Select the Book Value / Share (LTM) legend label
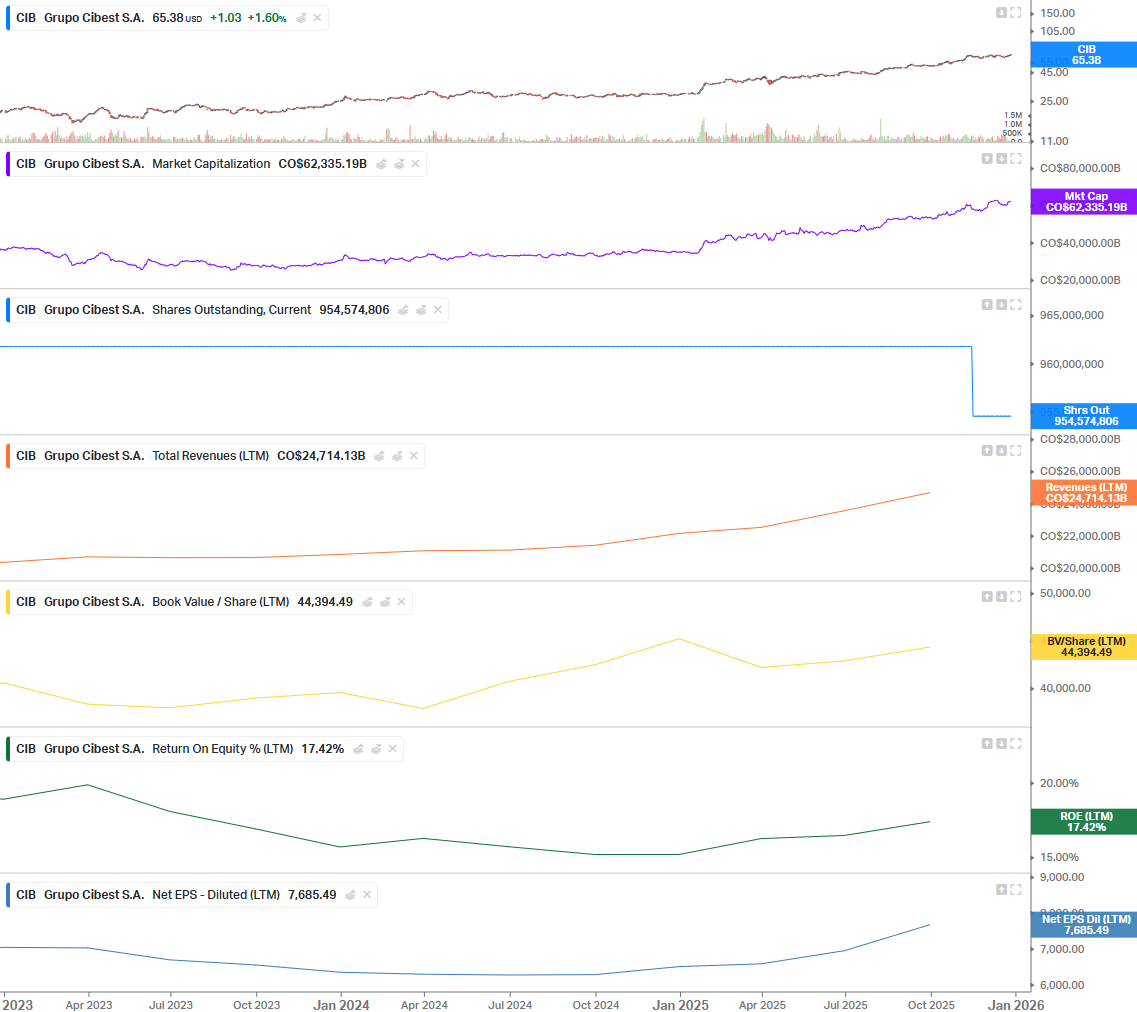Image resolution: width=1137 pixels, height=1012 pixels. [220, 602]
